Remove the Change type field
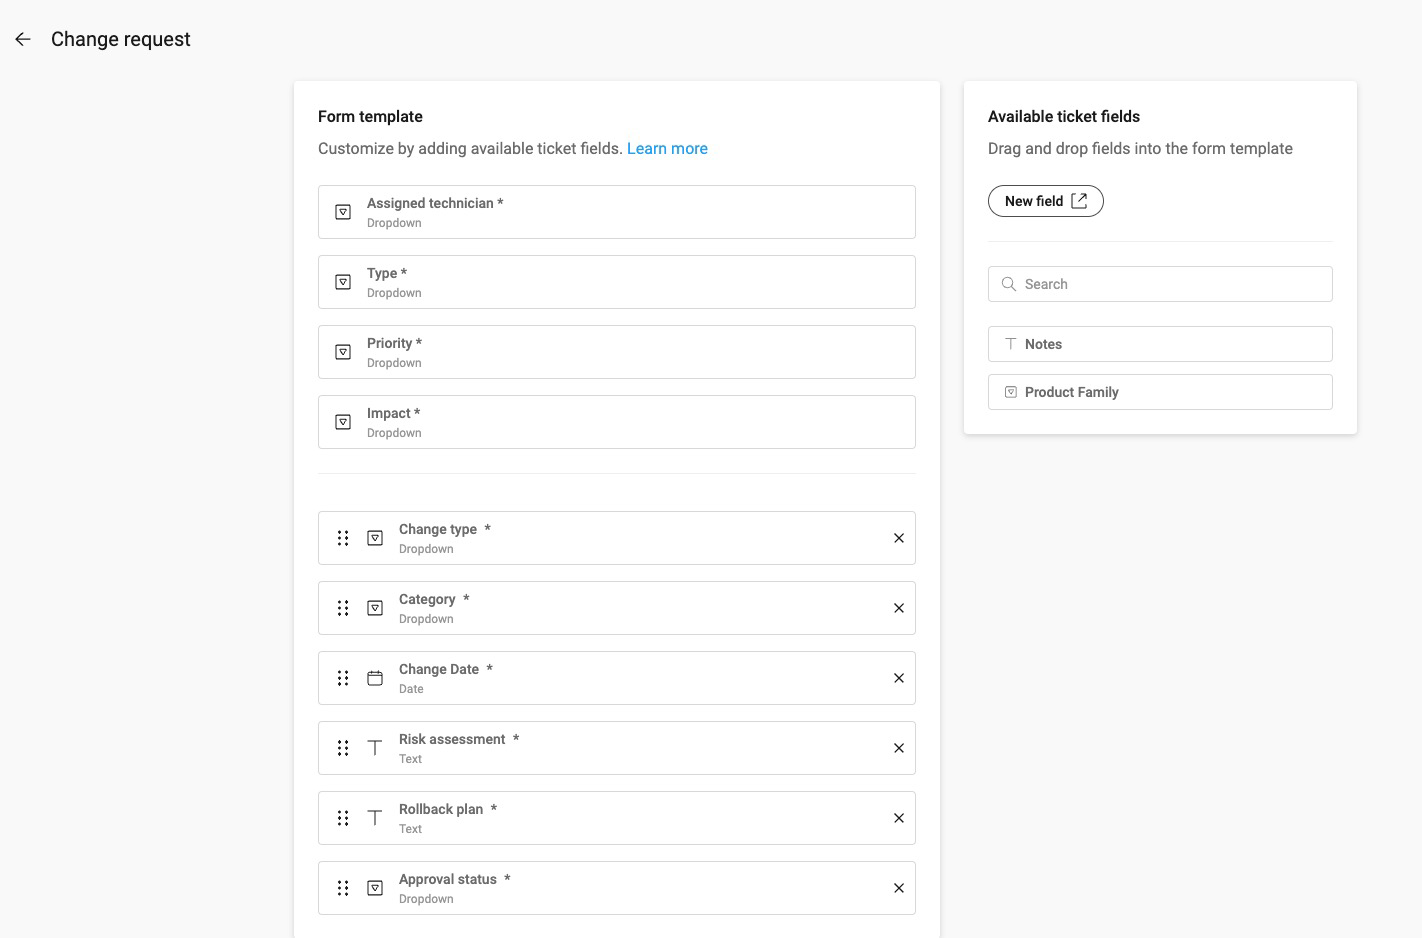 pos(899,538)
